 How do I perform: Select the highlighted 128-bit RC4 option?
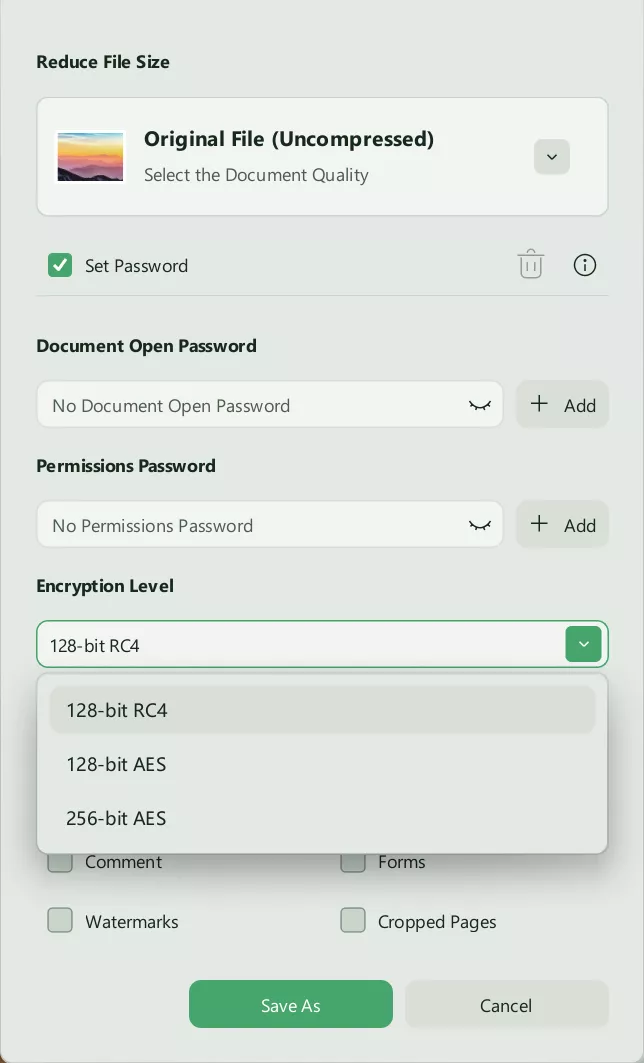point(116,710)
